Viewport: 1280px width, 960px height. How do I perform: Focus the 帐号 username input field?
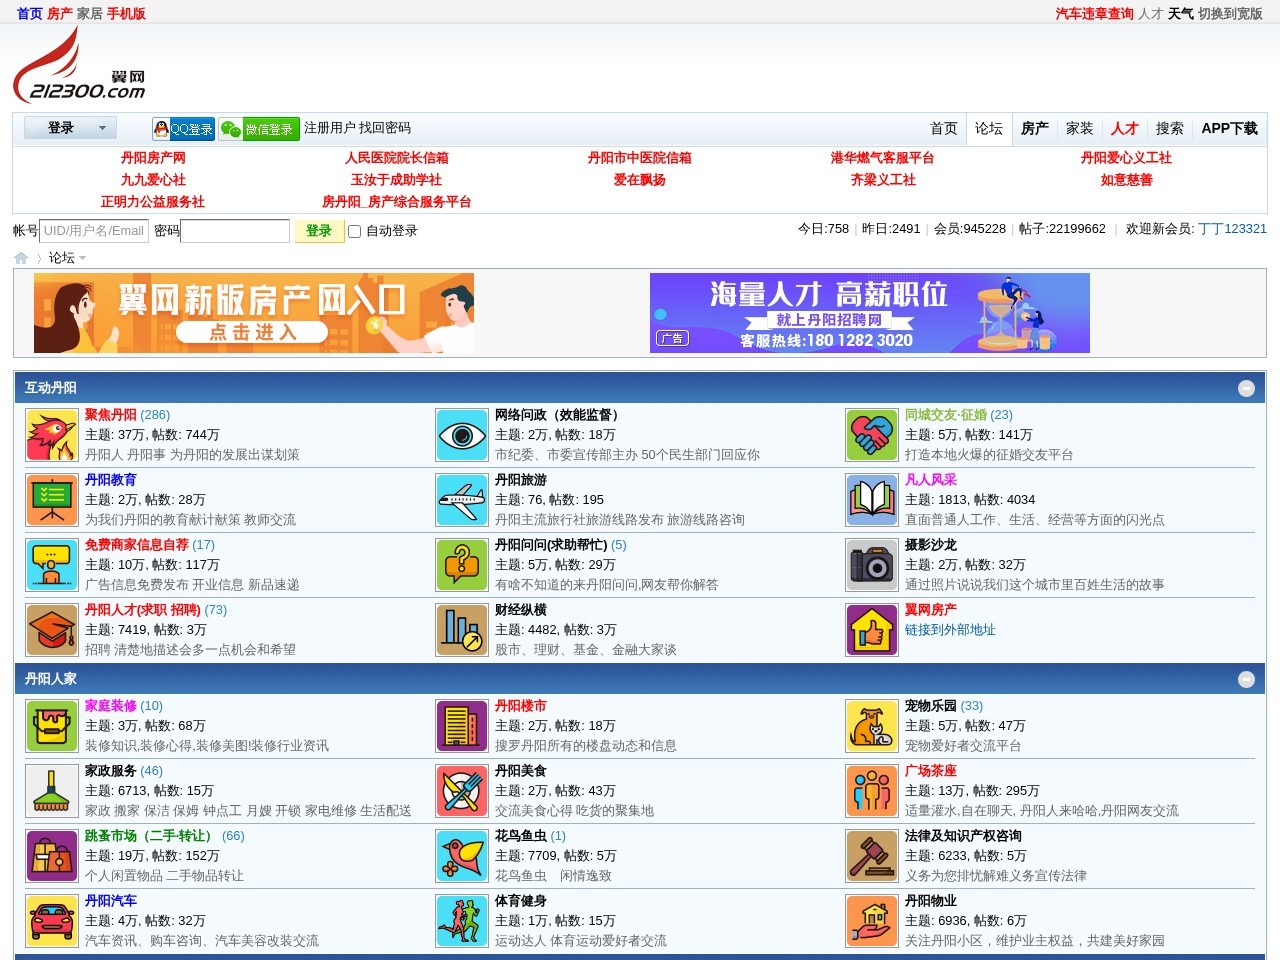tap(94, 231)
